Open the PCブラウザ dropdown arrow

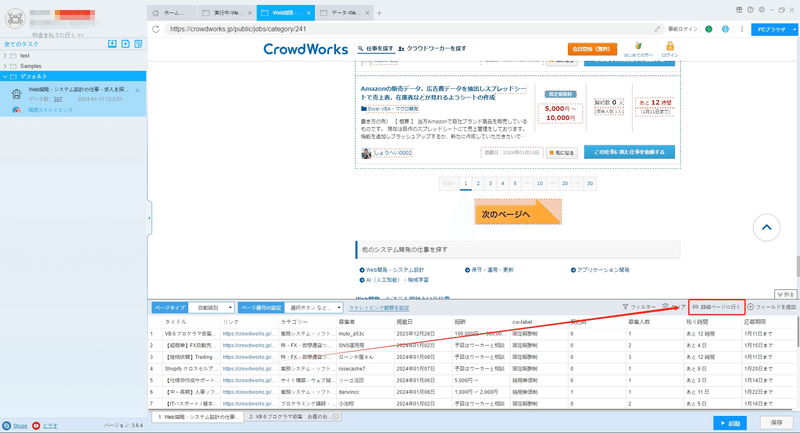(794, 30)
